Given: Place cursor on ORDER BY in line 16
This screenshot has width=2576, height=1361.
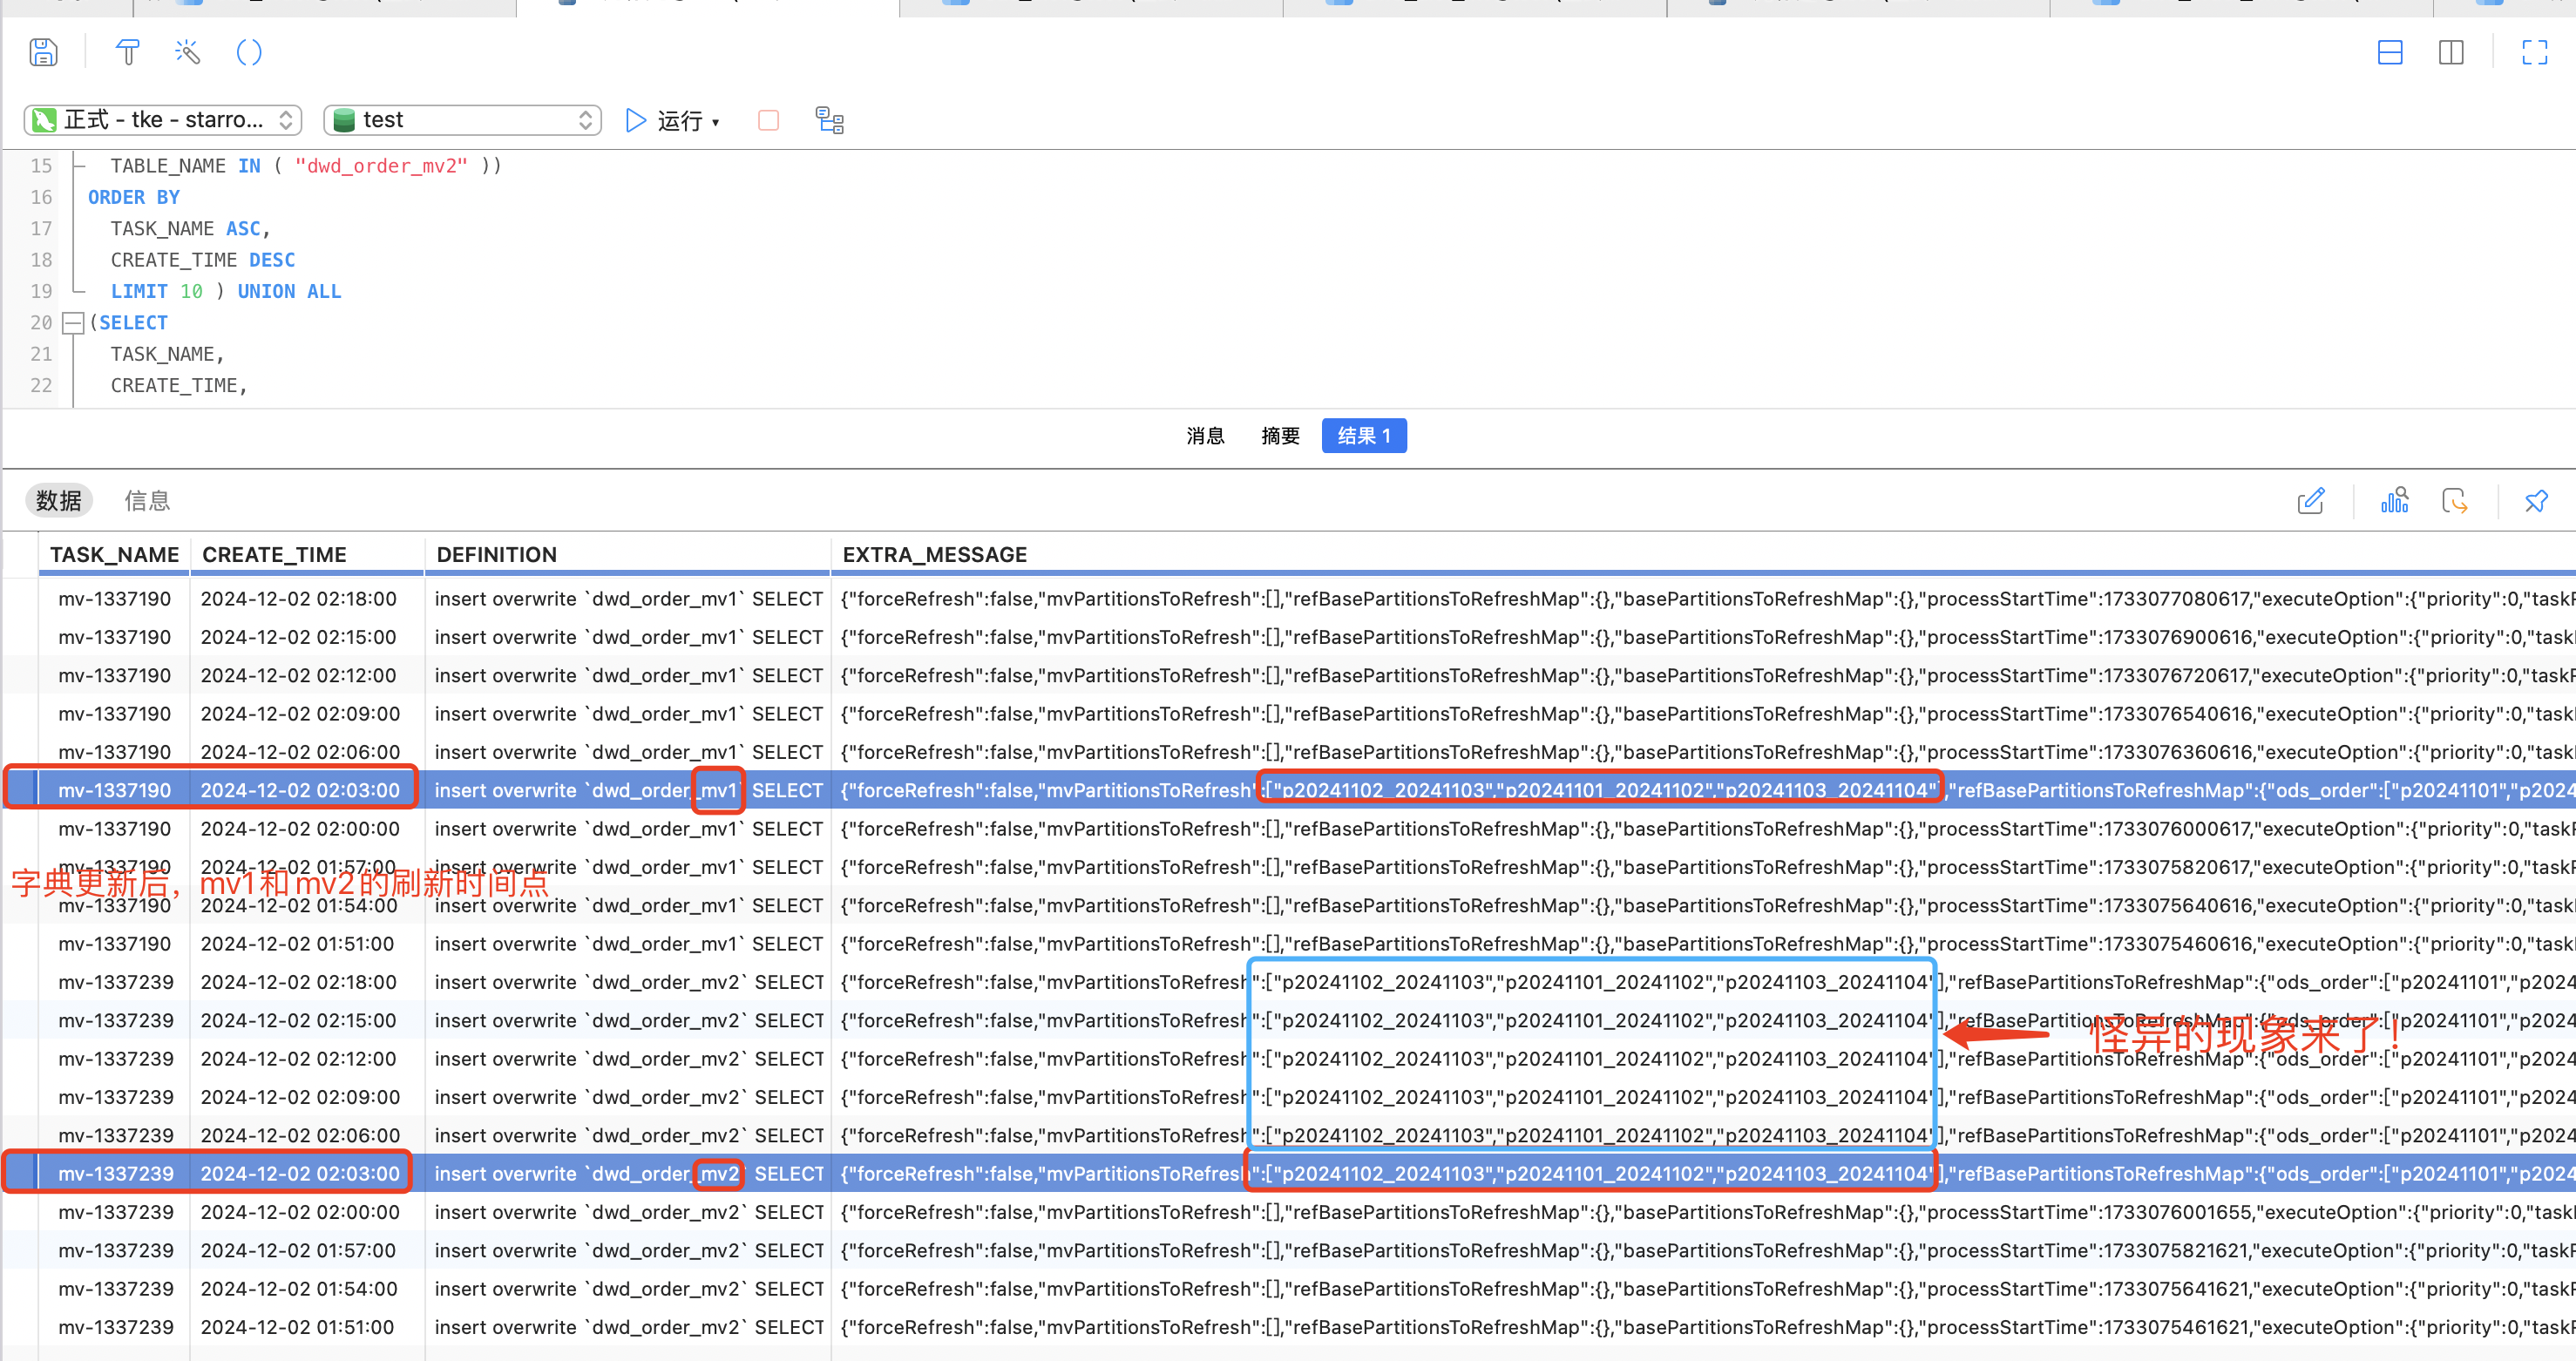Looking at the screenshot, I should coord(134,197).
